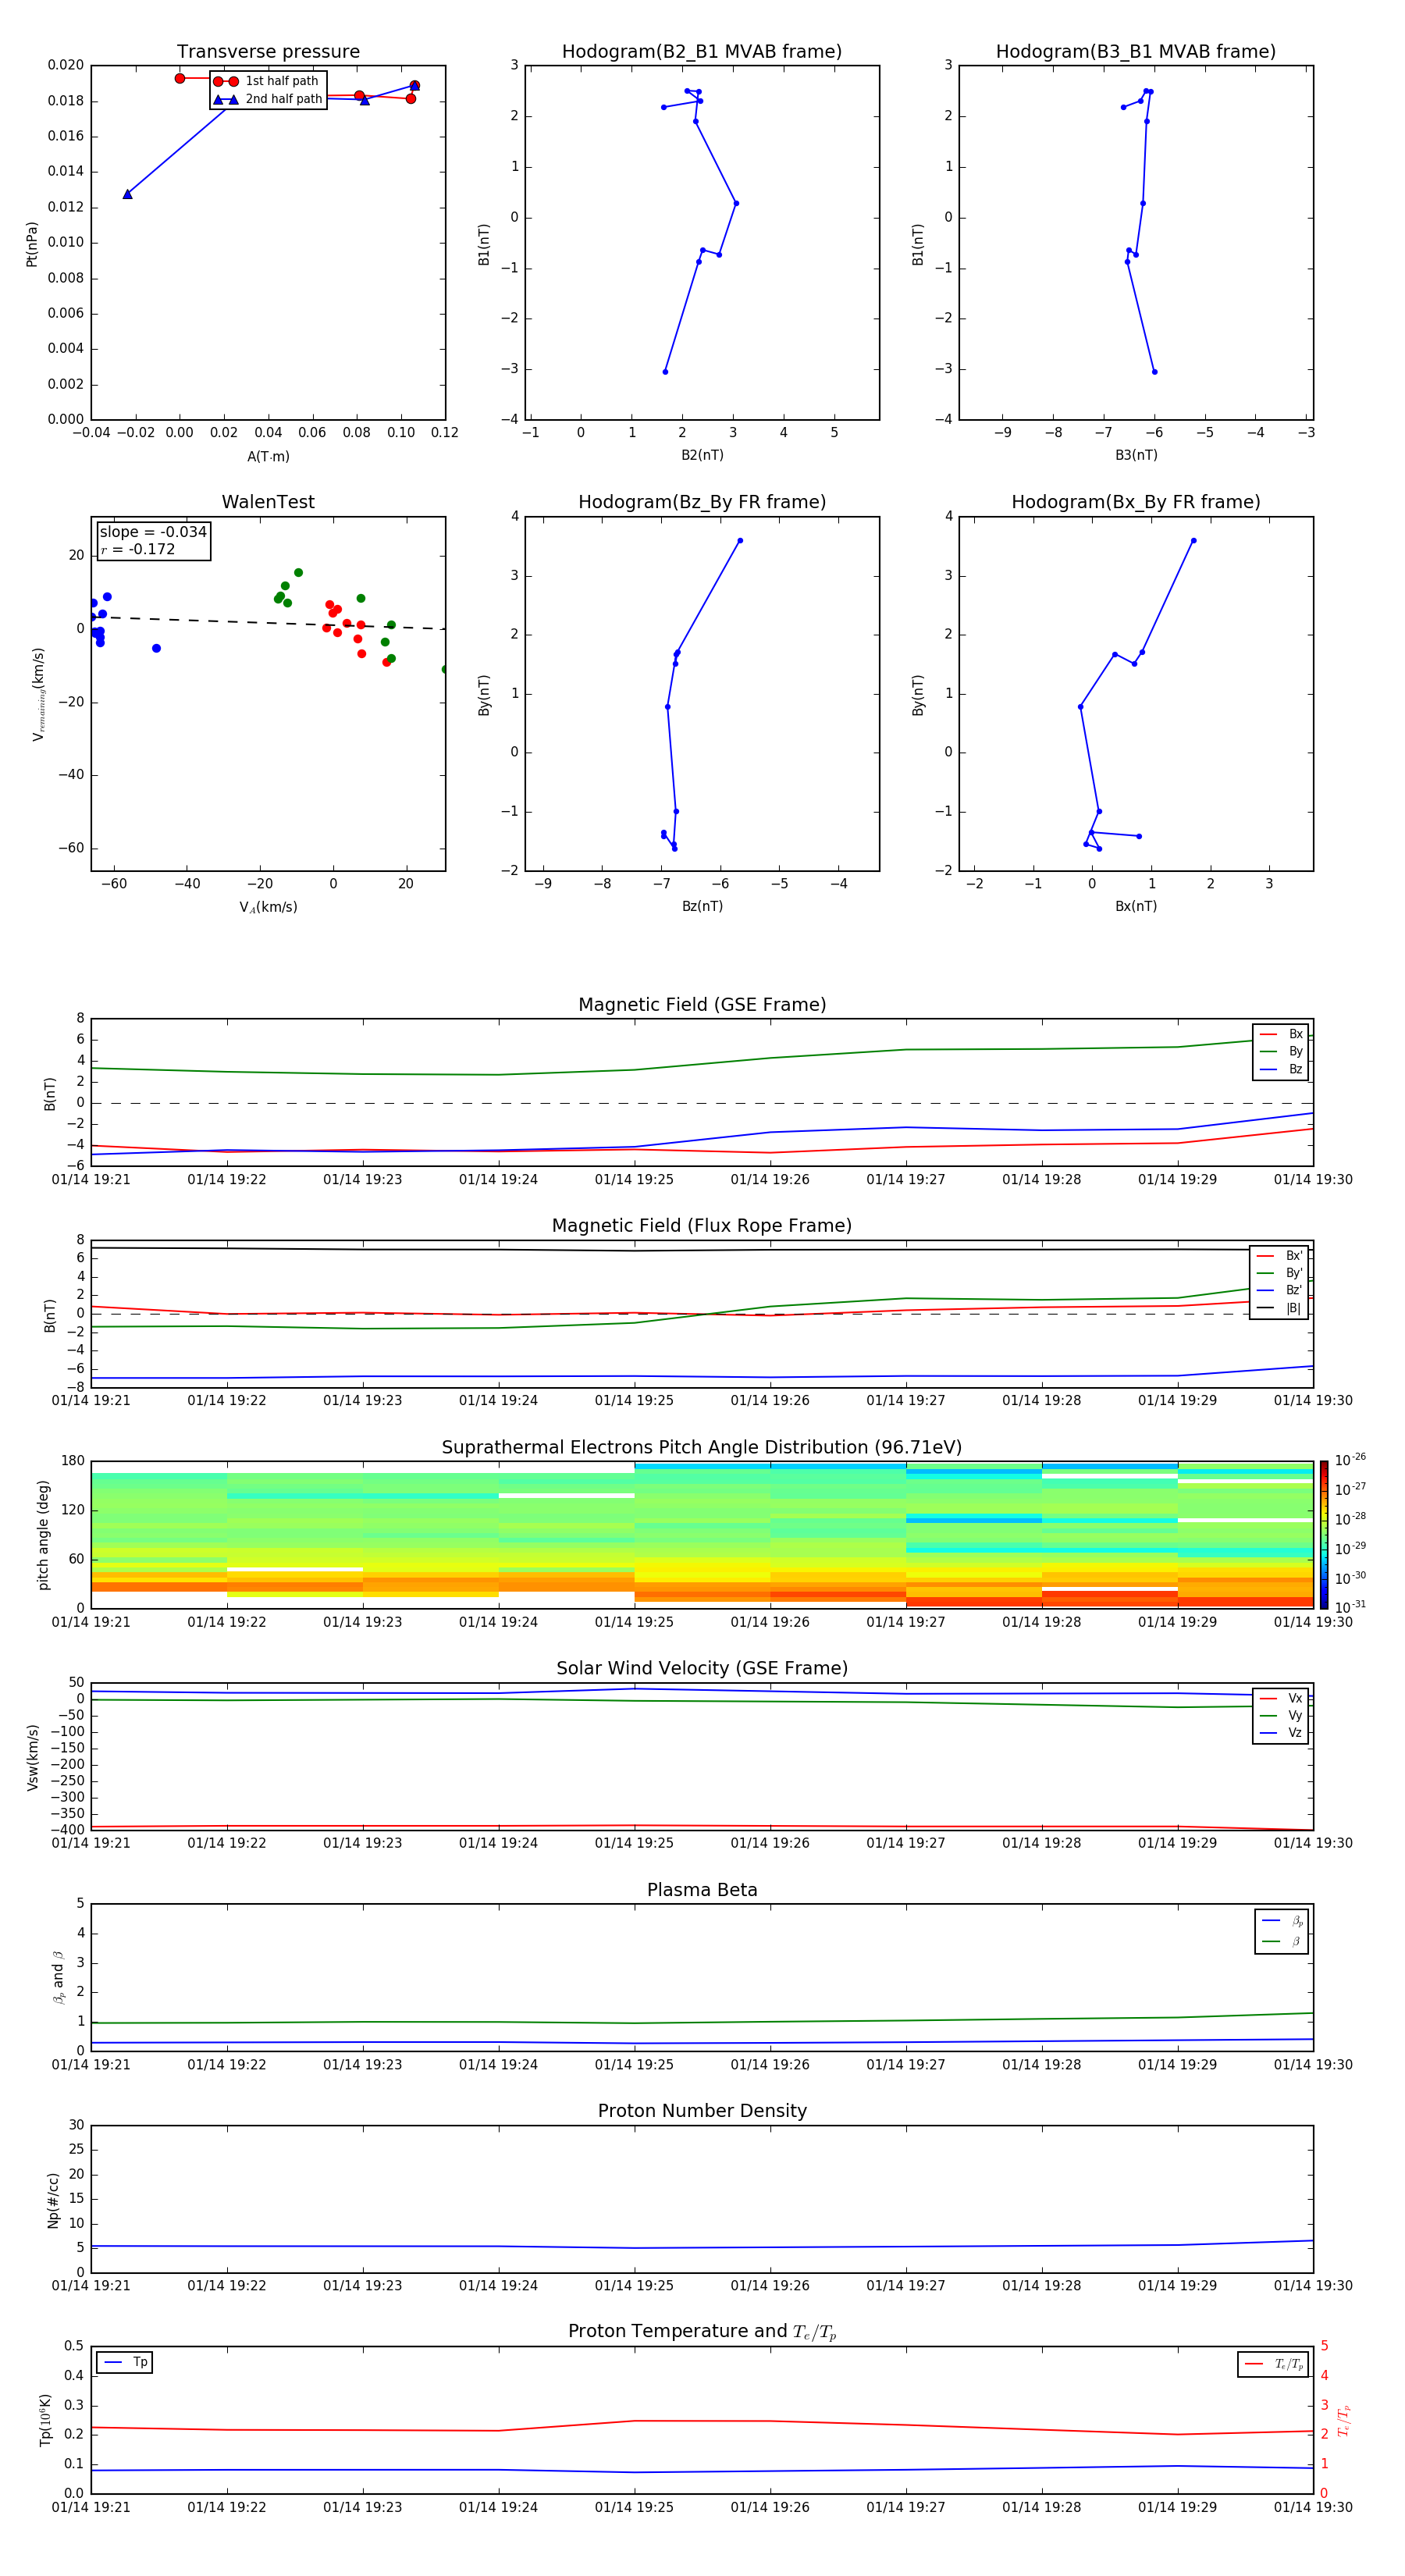
Task: Click the isolated blue dot near -48 km/s in WalenTest
Action: click(156, 649)
